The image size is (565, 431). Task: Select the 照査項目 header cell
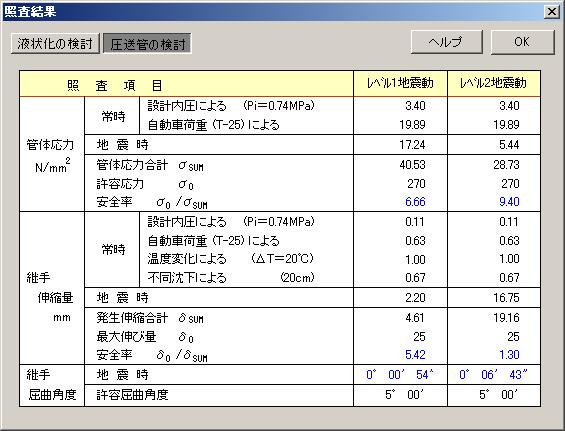click(x=186, y=84)
